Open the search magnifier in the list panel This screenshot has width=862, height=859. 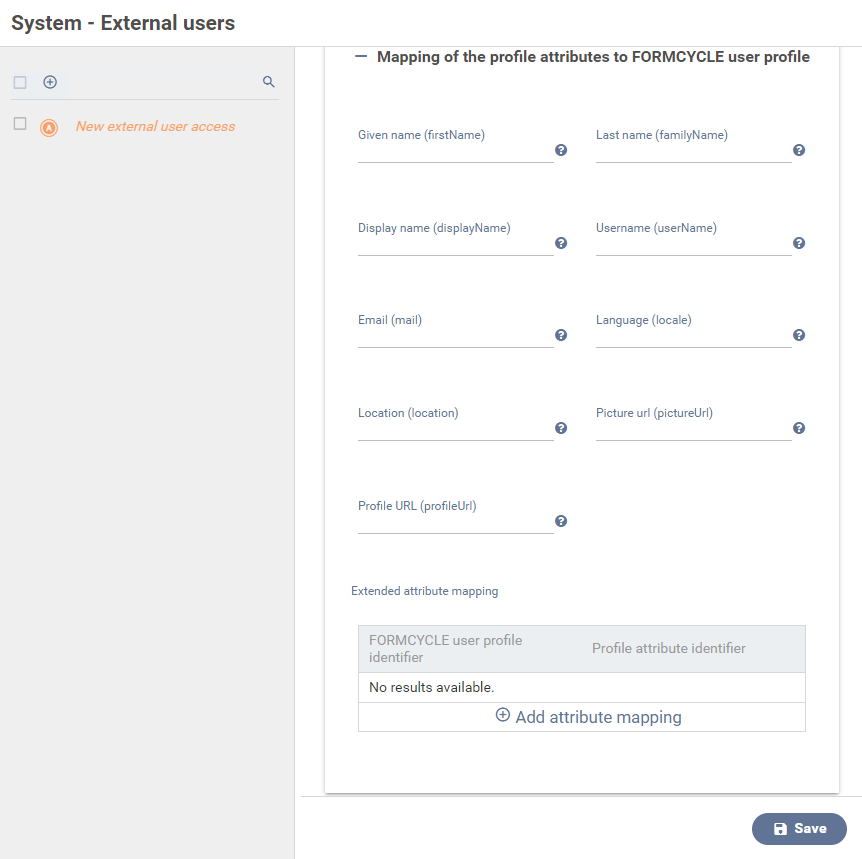(268, 82)
